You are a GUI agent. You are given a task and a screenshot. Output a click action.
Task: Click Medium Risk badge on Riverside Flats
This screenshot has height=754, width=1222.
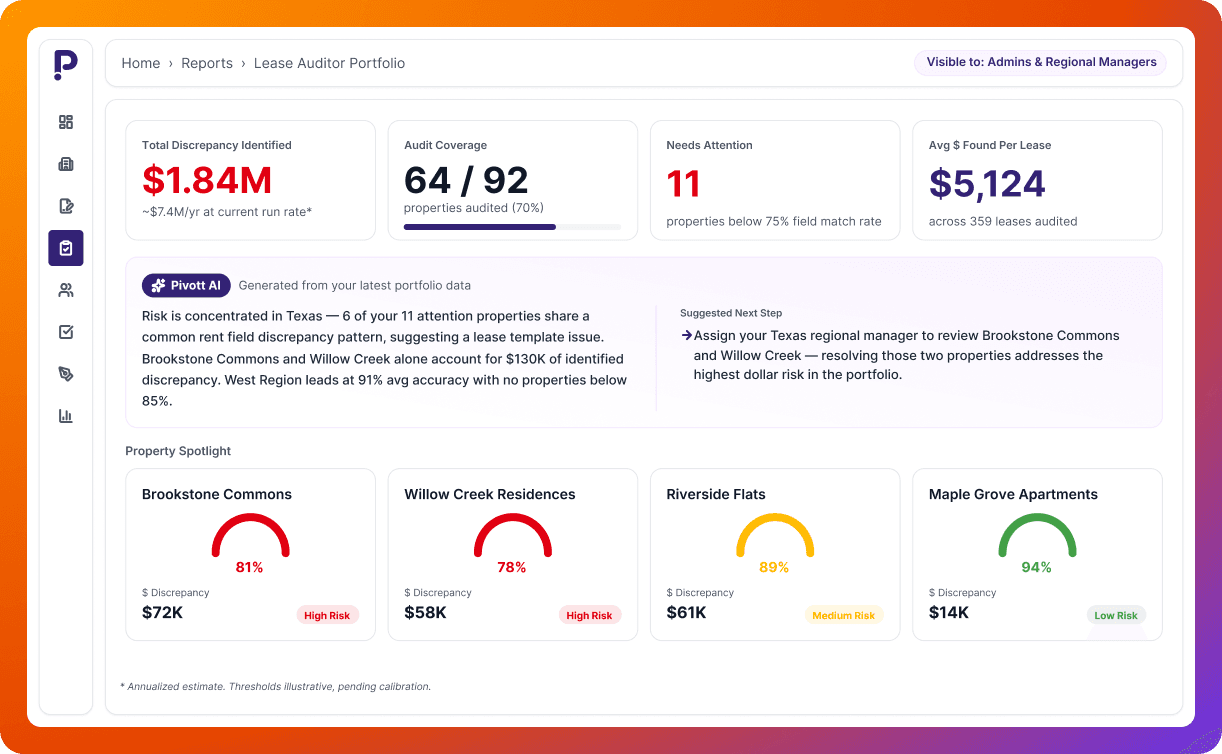844,615
